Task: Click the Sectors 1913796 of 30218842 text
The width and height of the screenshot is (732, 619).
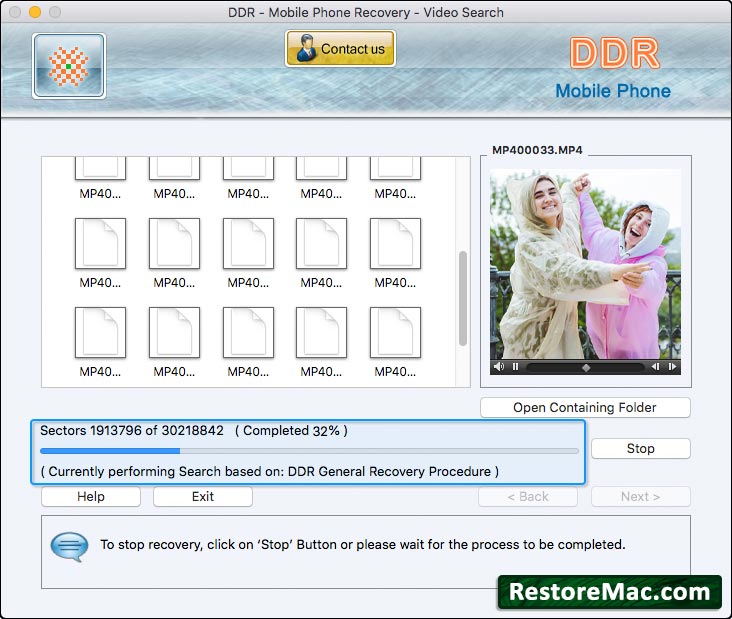Action: (x=132, y=430)
